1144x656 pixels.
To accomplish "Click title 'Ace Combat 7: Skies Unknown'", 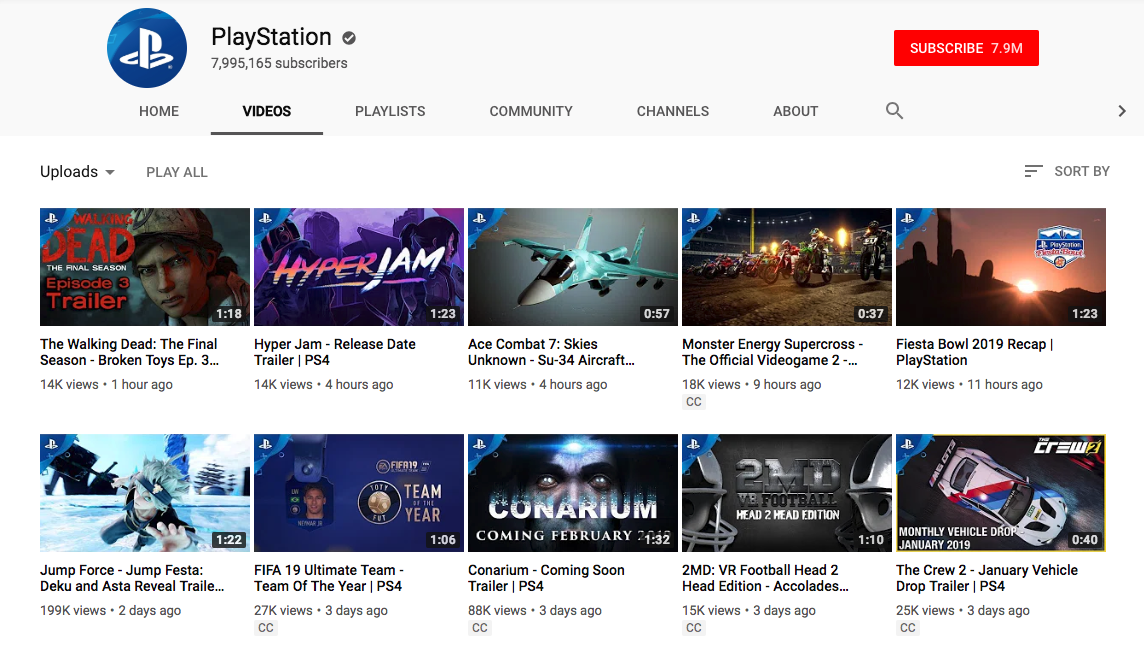I will 551,352.
